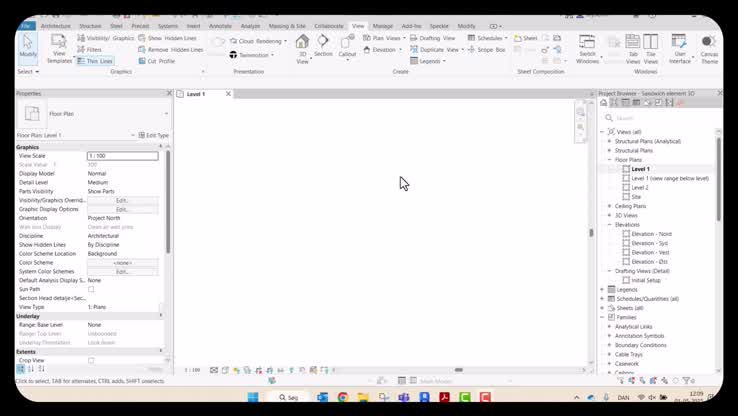Create a new Sheet

[525, 38]
